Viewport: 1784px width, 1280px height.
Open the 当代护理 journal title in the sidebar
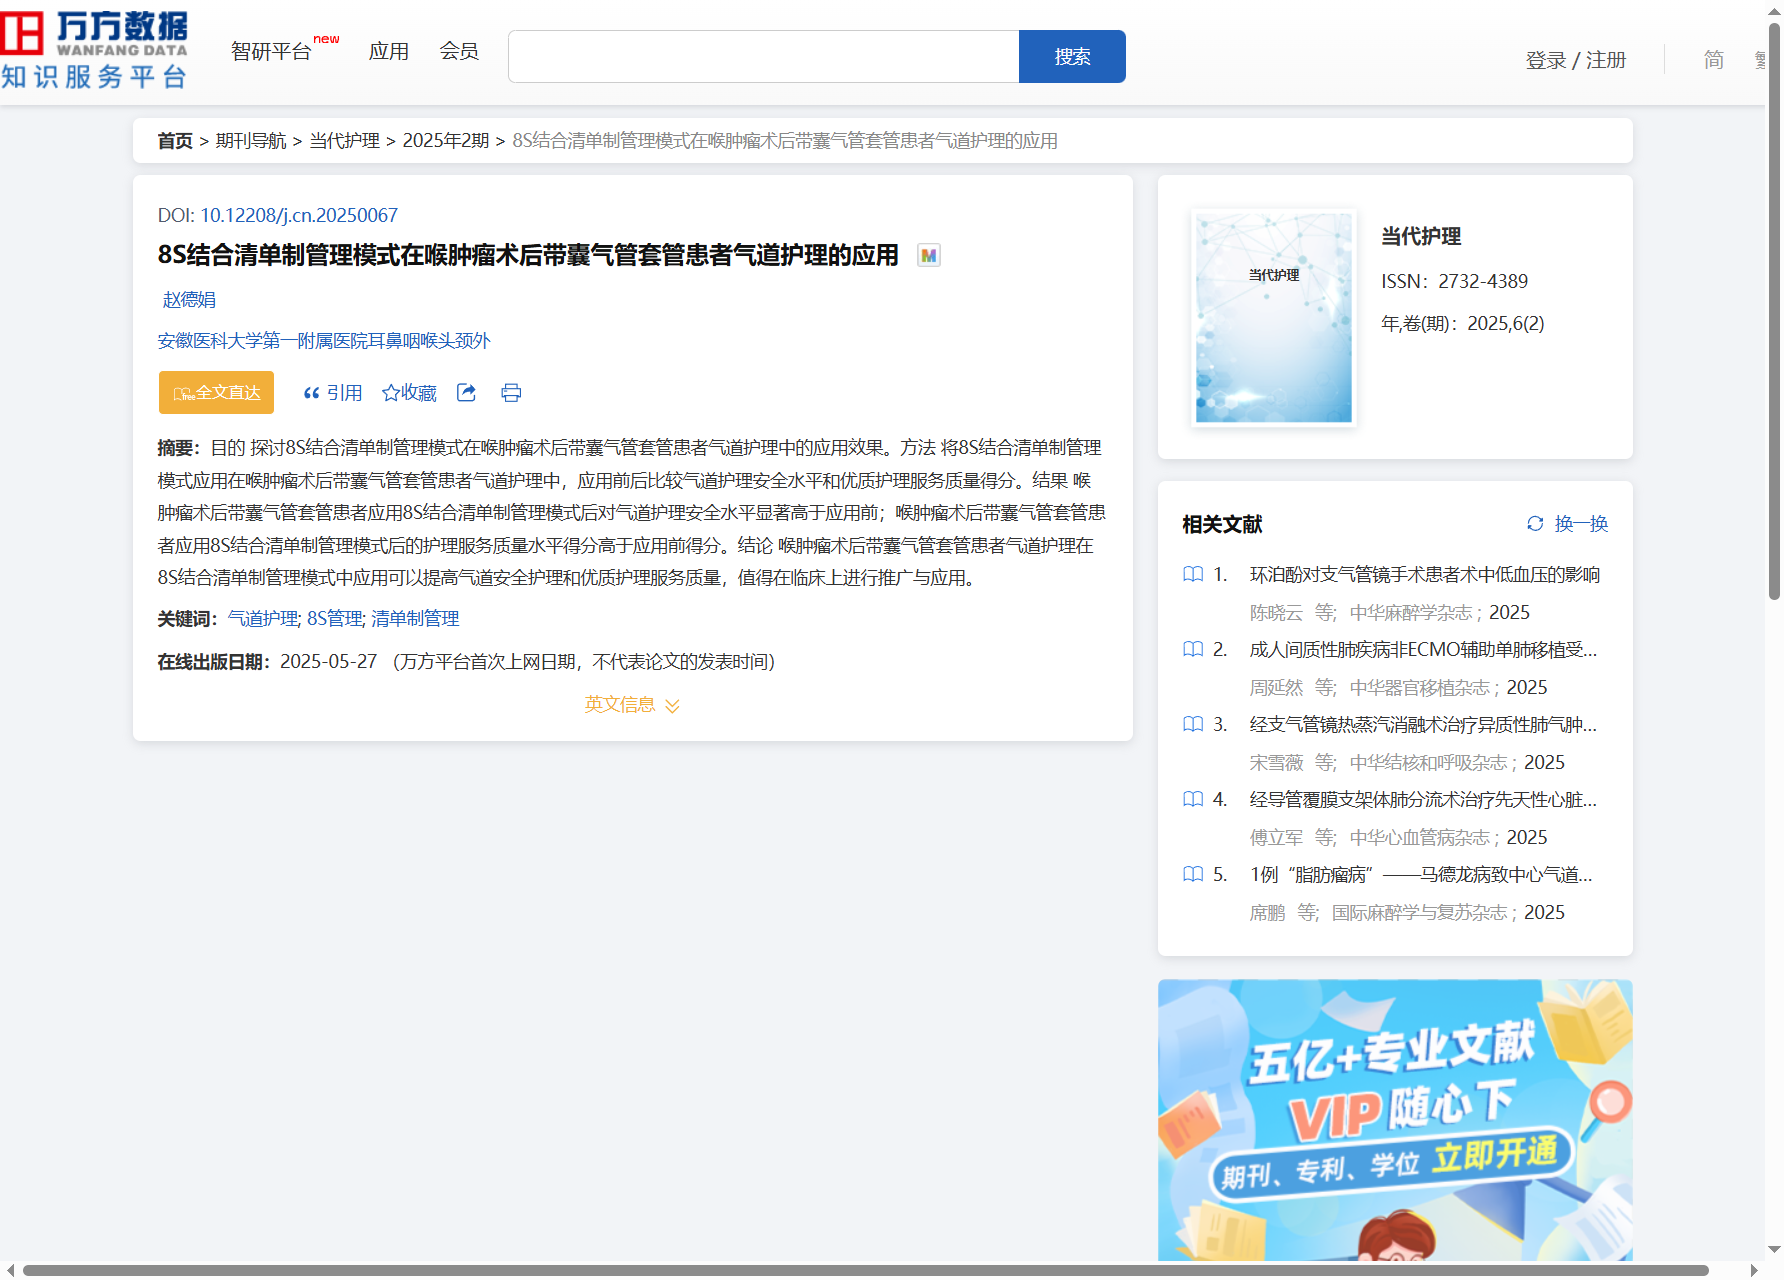(x=1421, y=236)
